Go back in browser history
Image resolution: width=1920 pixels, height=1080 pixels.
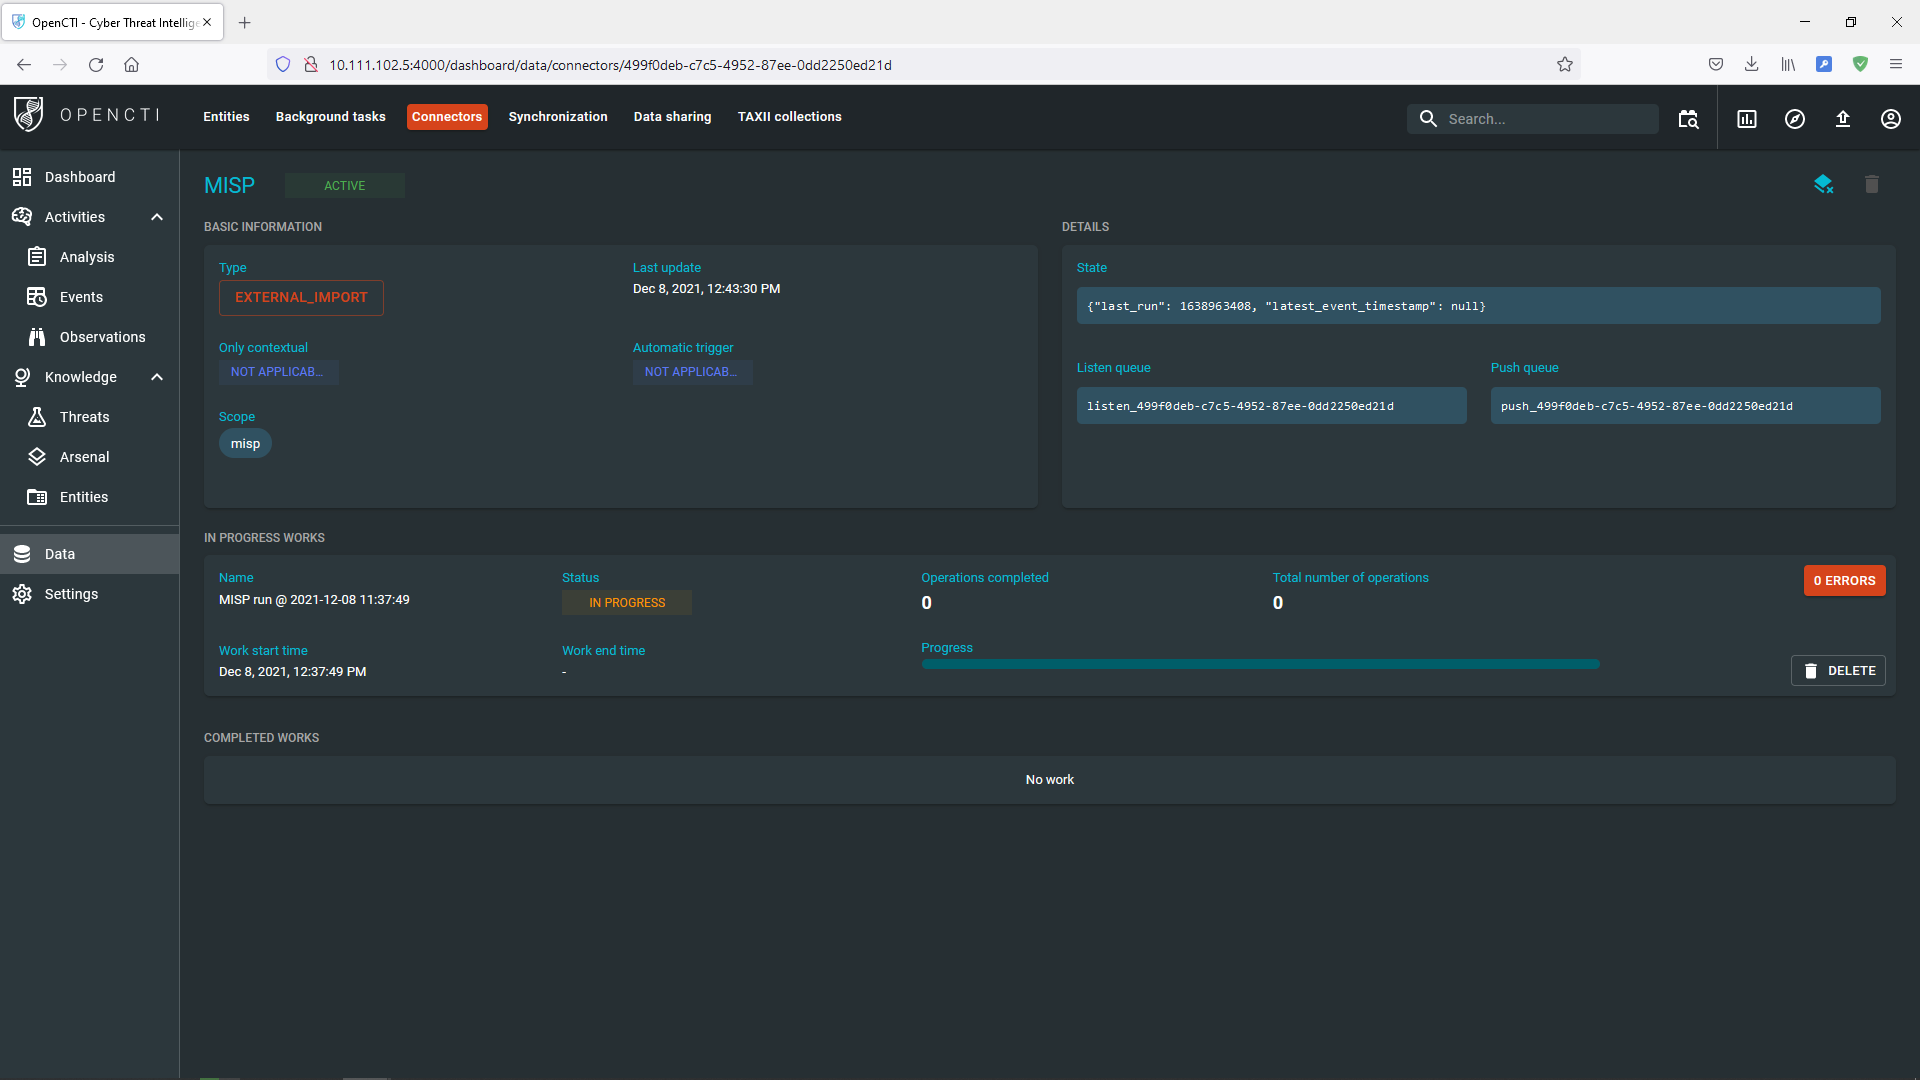(24, 65)
